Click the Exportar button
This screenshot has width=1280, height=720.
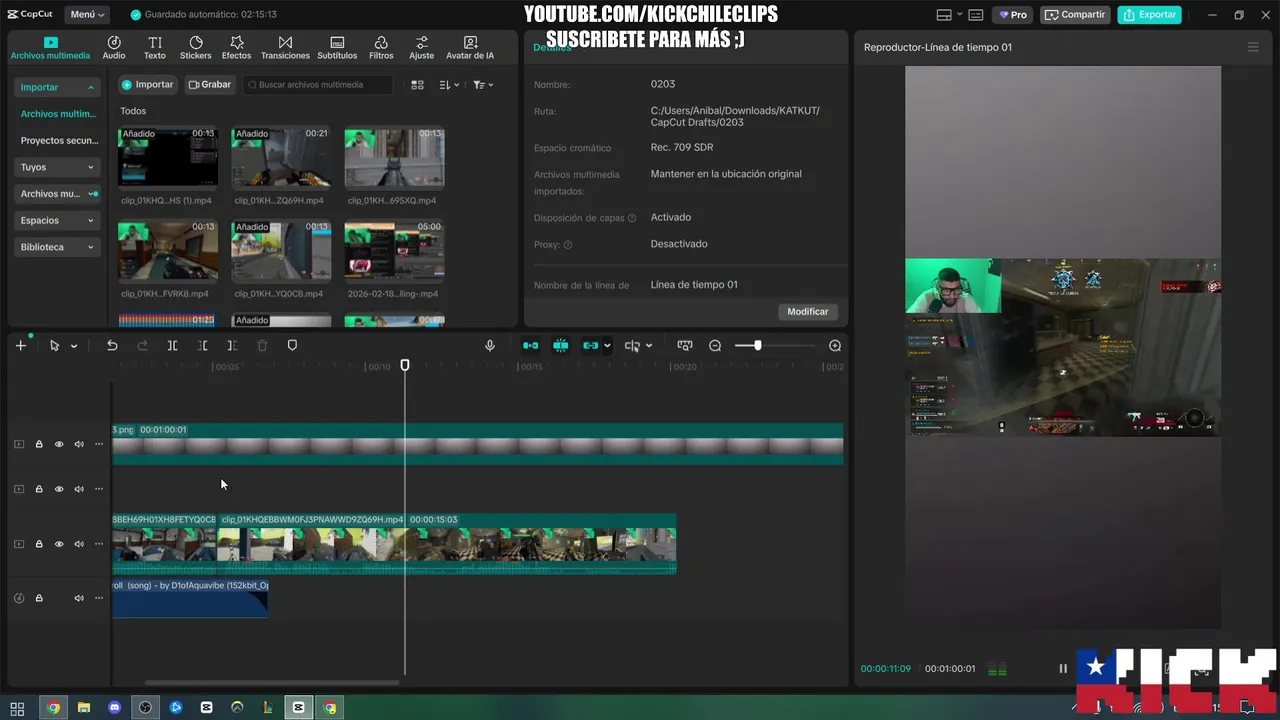(x=1149, y=15)
